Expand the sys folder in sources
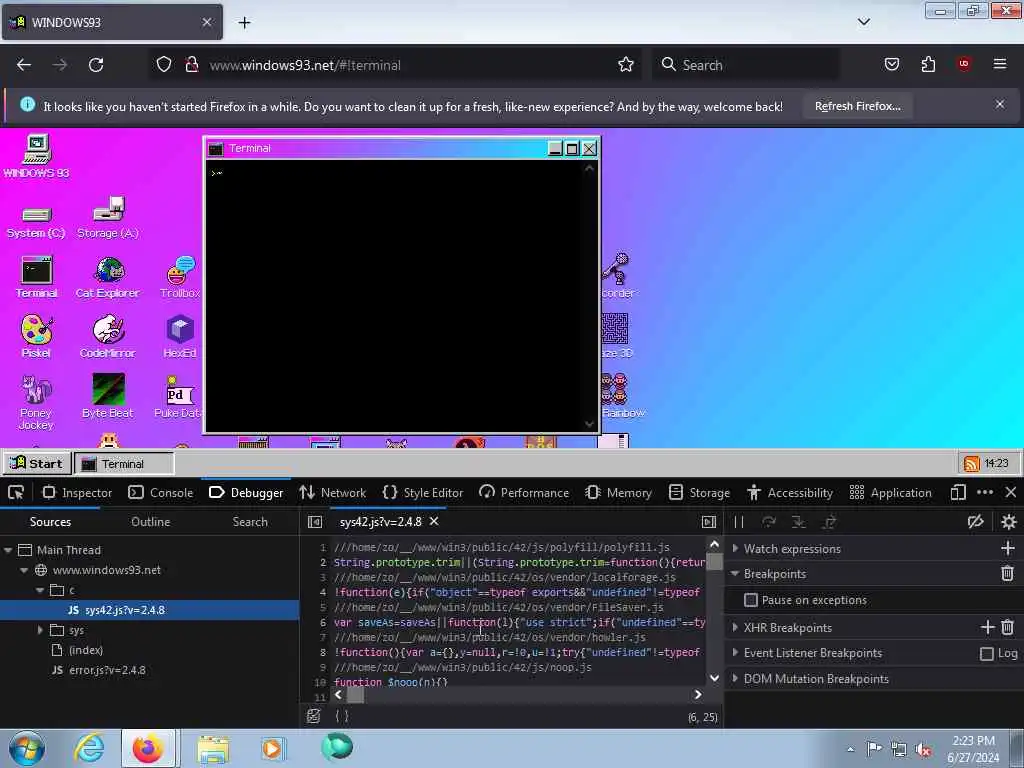The image size is (1024, 768). coord(40,630)
